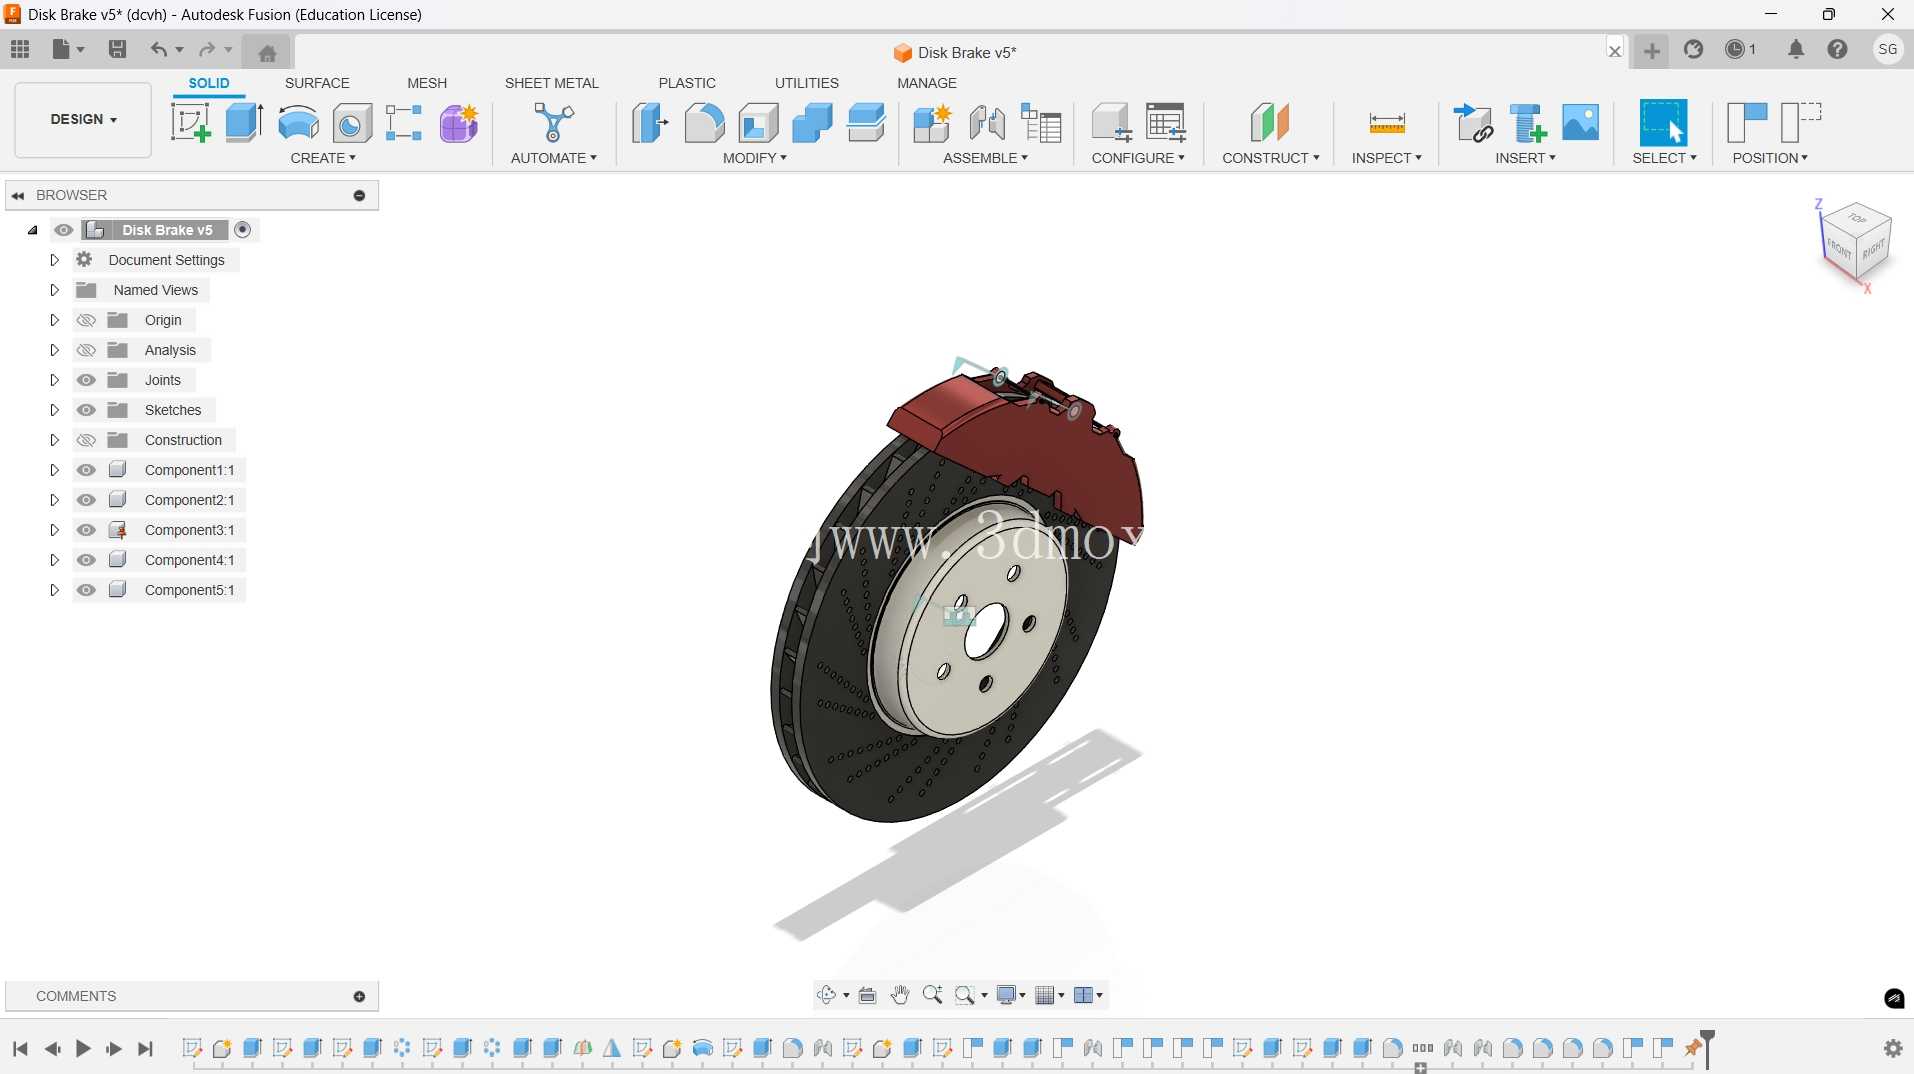Hide the Component1:1 visibility eye
Viewport: 1914px width, 1074px height.
click(x=87, y=470)
